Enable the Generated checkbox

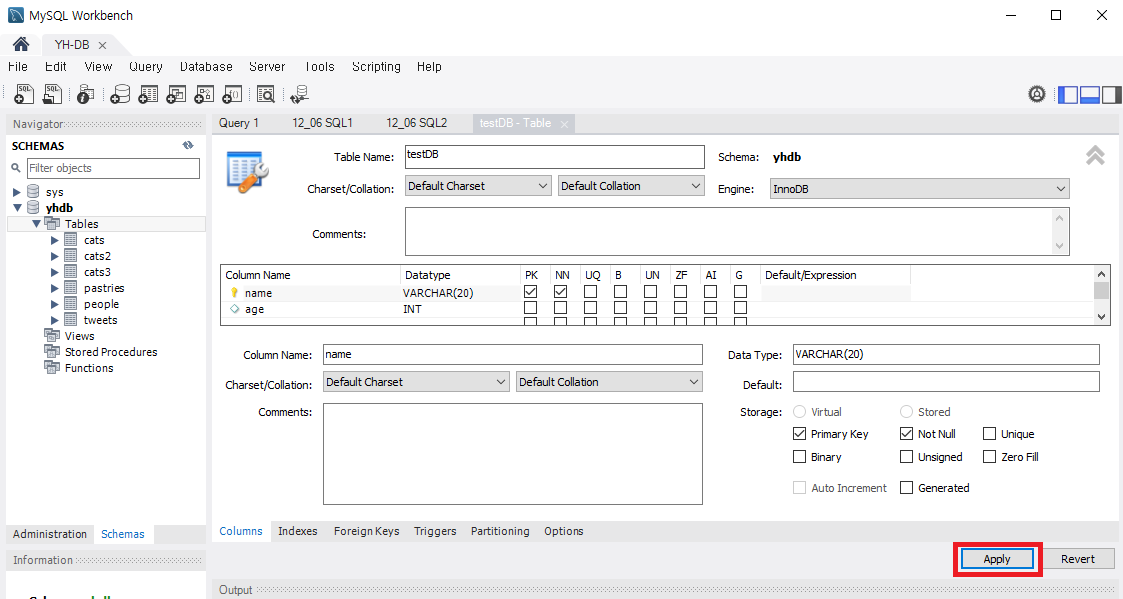(x=907, y=487)
